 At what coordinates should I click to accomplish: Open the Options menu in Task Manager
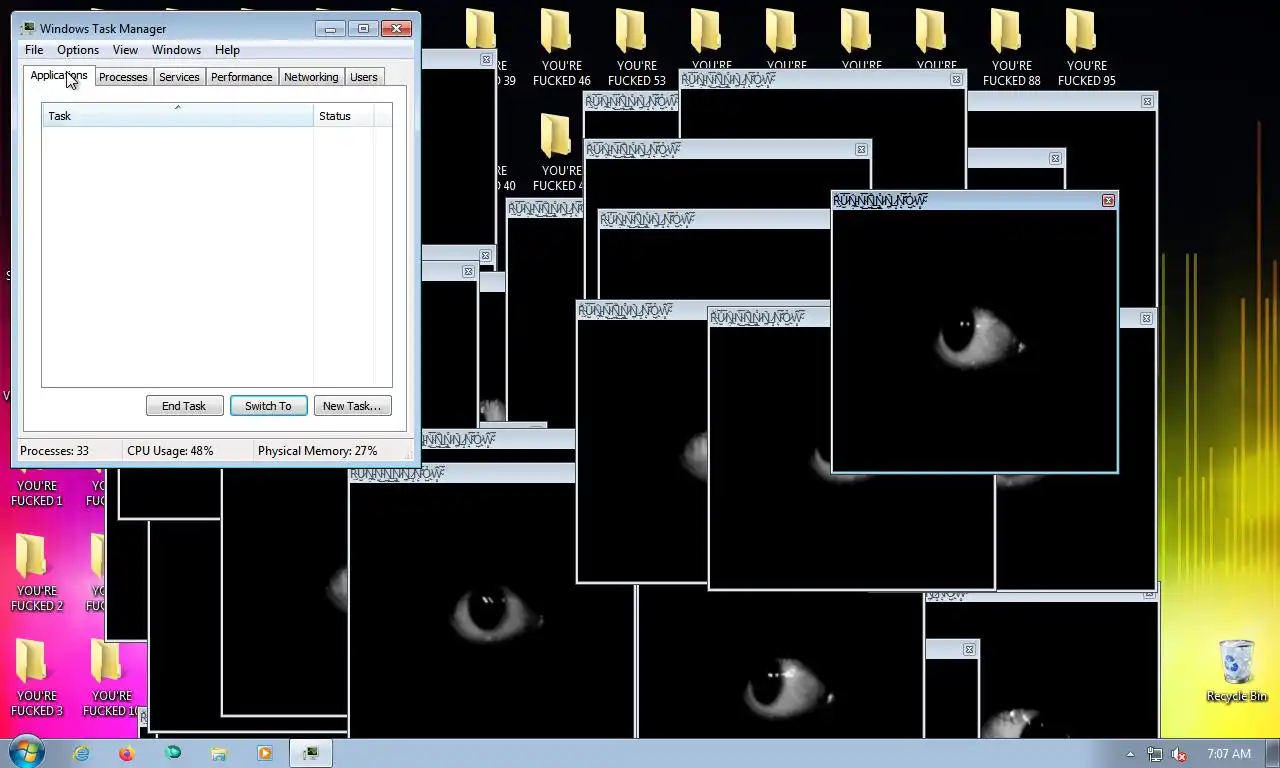point(78,50)
